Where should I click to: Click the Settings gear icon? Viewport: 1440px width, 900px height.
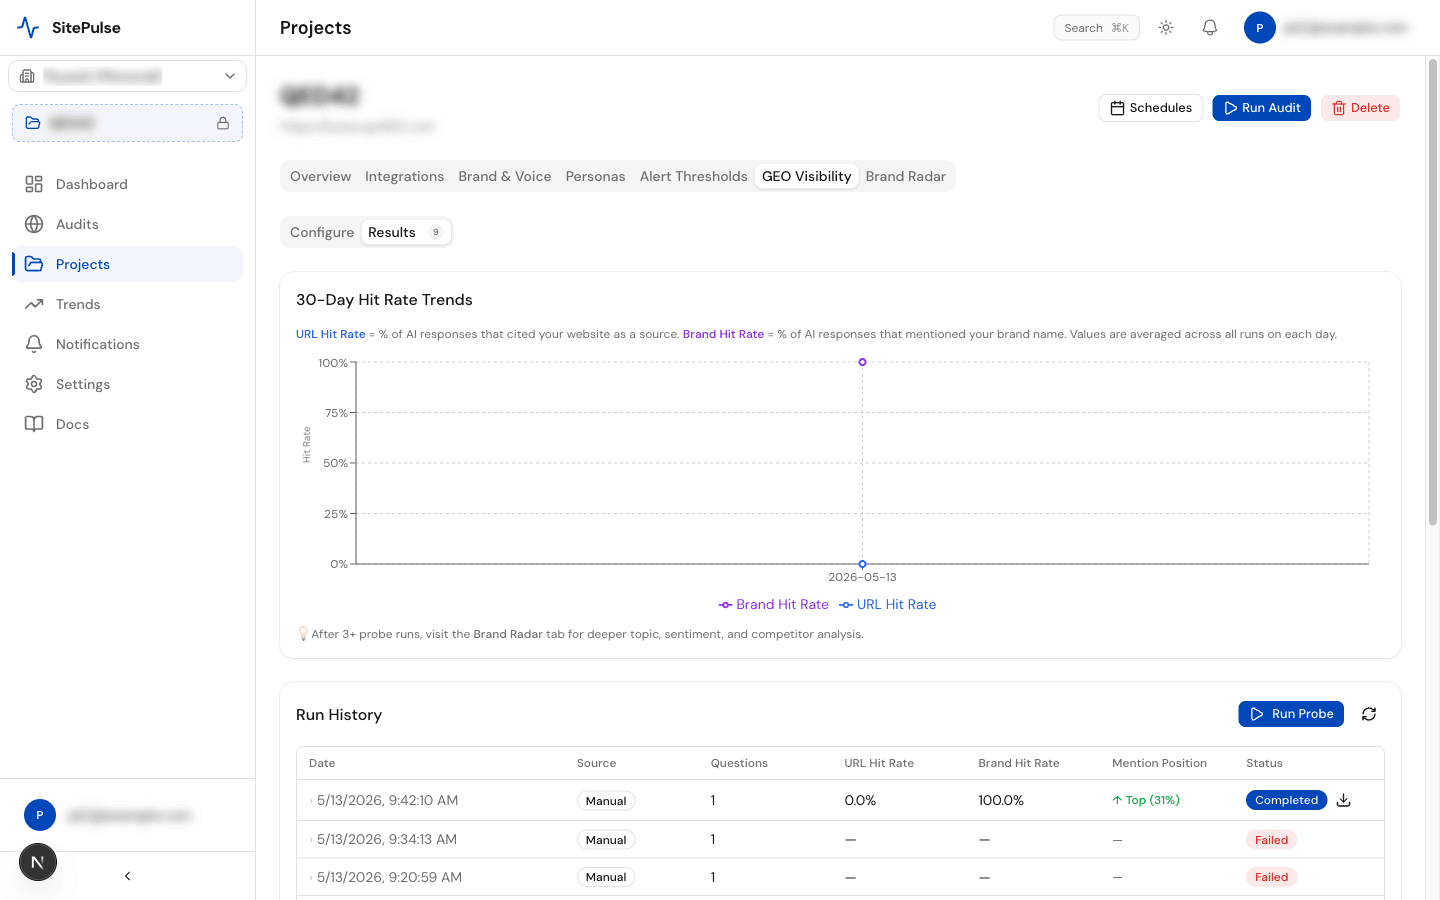coord(34,384)
